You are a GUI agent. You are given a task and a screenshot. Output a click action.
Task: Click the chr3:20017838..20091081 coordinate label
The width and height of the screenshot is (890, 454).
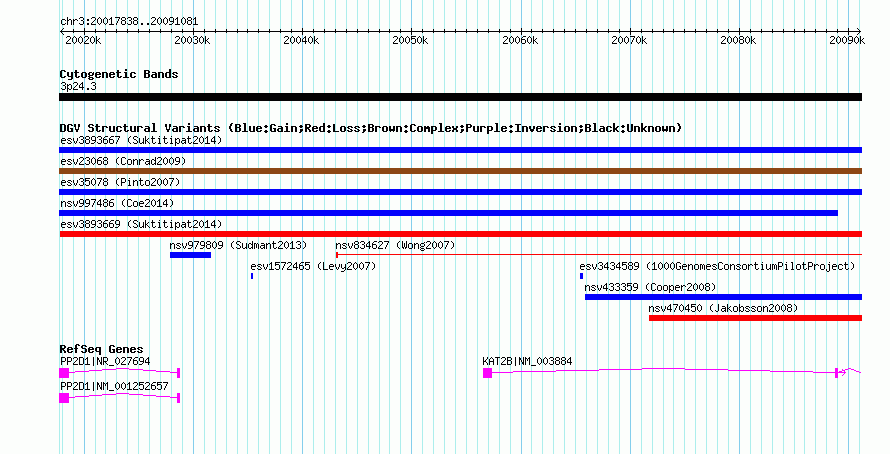click(129, 22)
